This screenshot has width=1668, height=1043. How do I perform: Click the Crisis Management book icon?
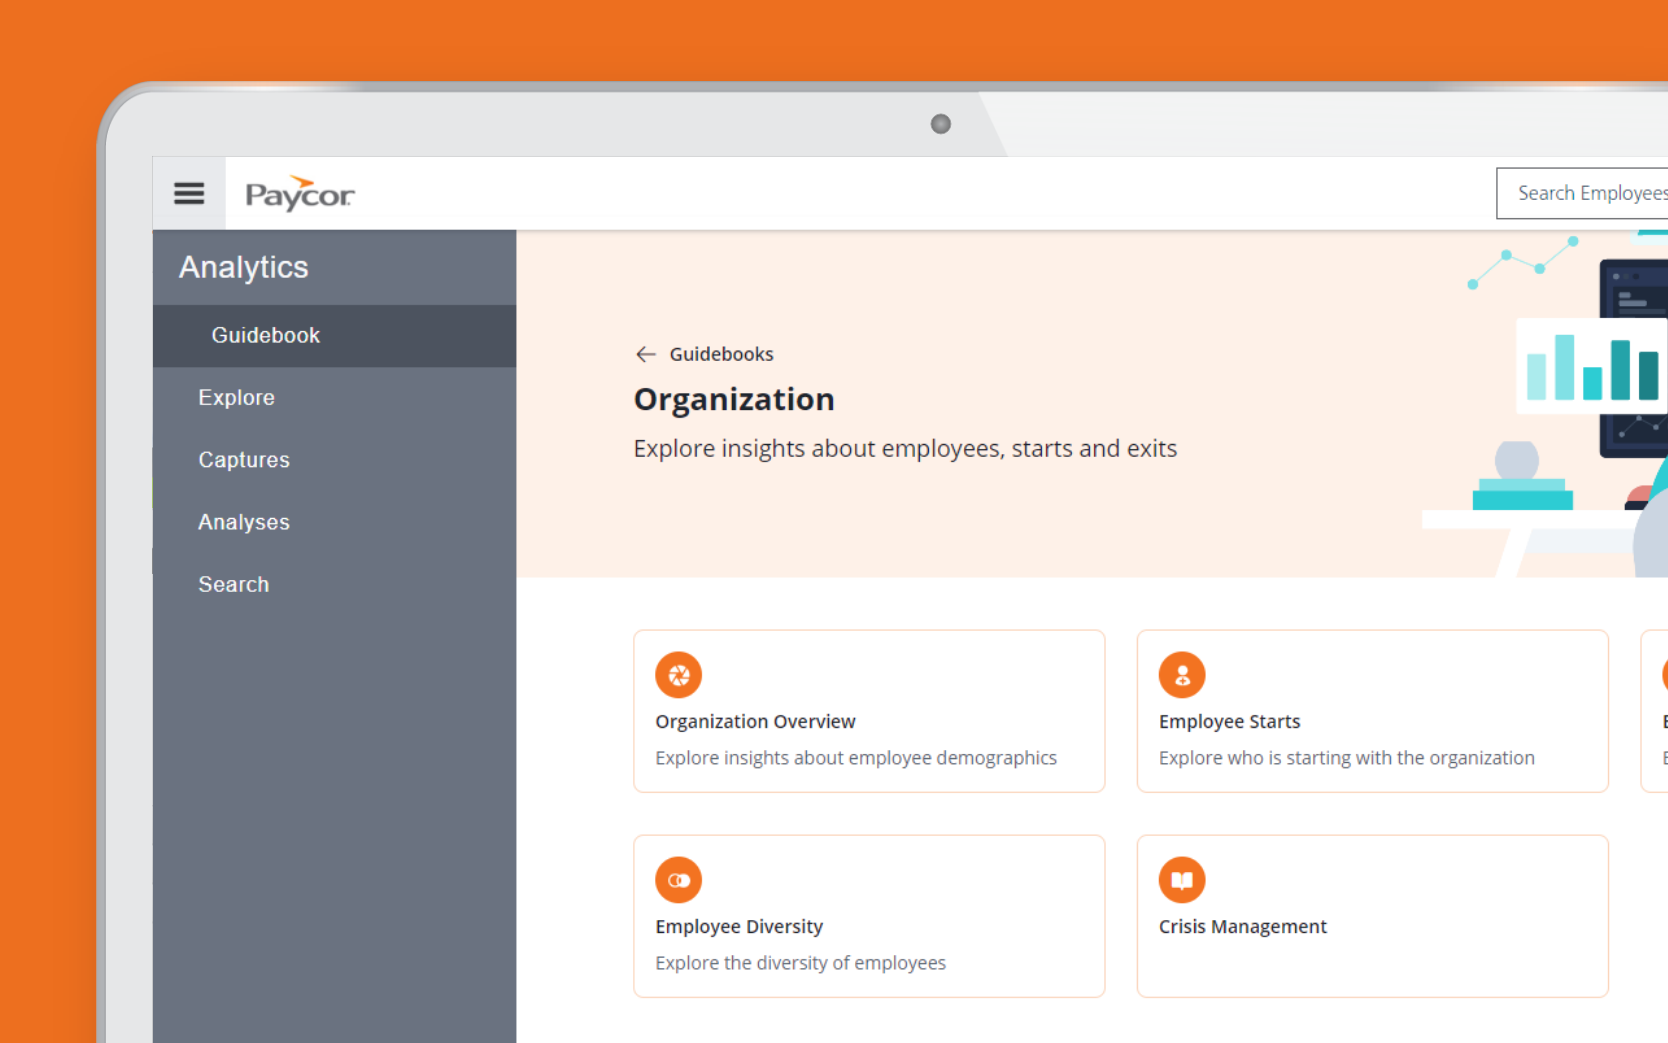[x=1182, y=880]
